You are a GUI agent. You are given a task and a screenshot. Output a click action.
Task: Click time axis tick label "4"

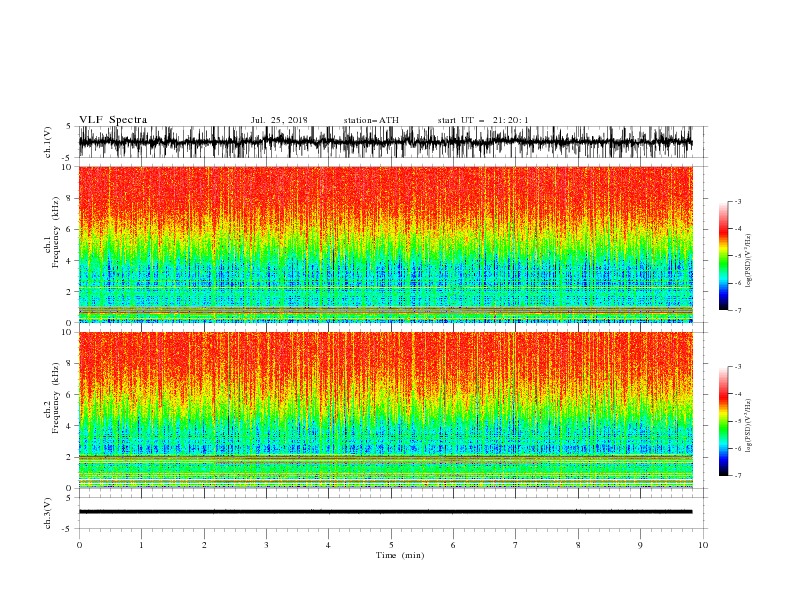[329, 545]
